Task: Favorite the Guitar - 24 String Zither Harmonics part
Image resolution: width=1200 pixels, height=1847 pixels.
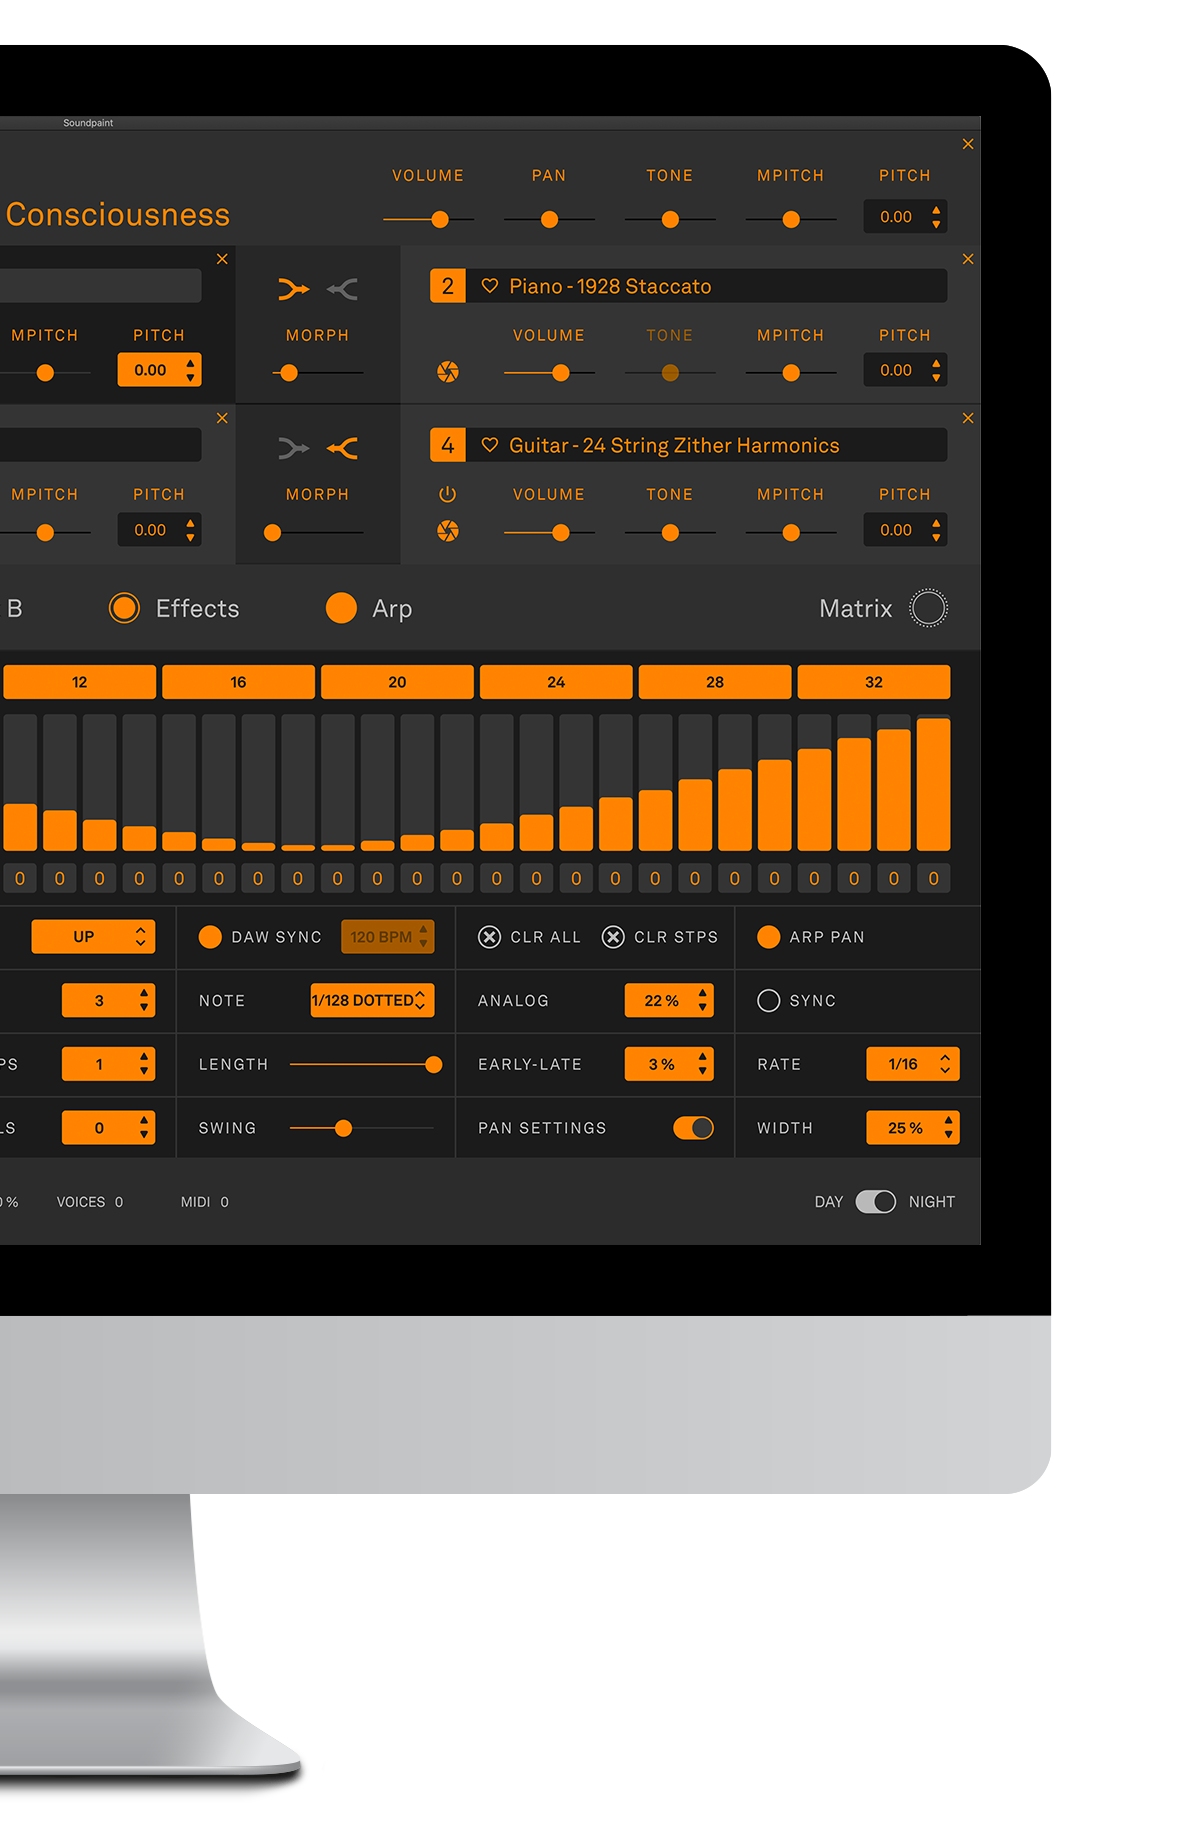Action: coord(490,445)
